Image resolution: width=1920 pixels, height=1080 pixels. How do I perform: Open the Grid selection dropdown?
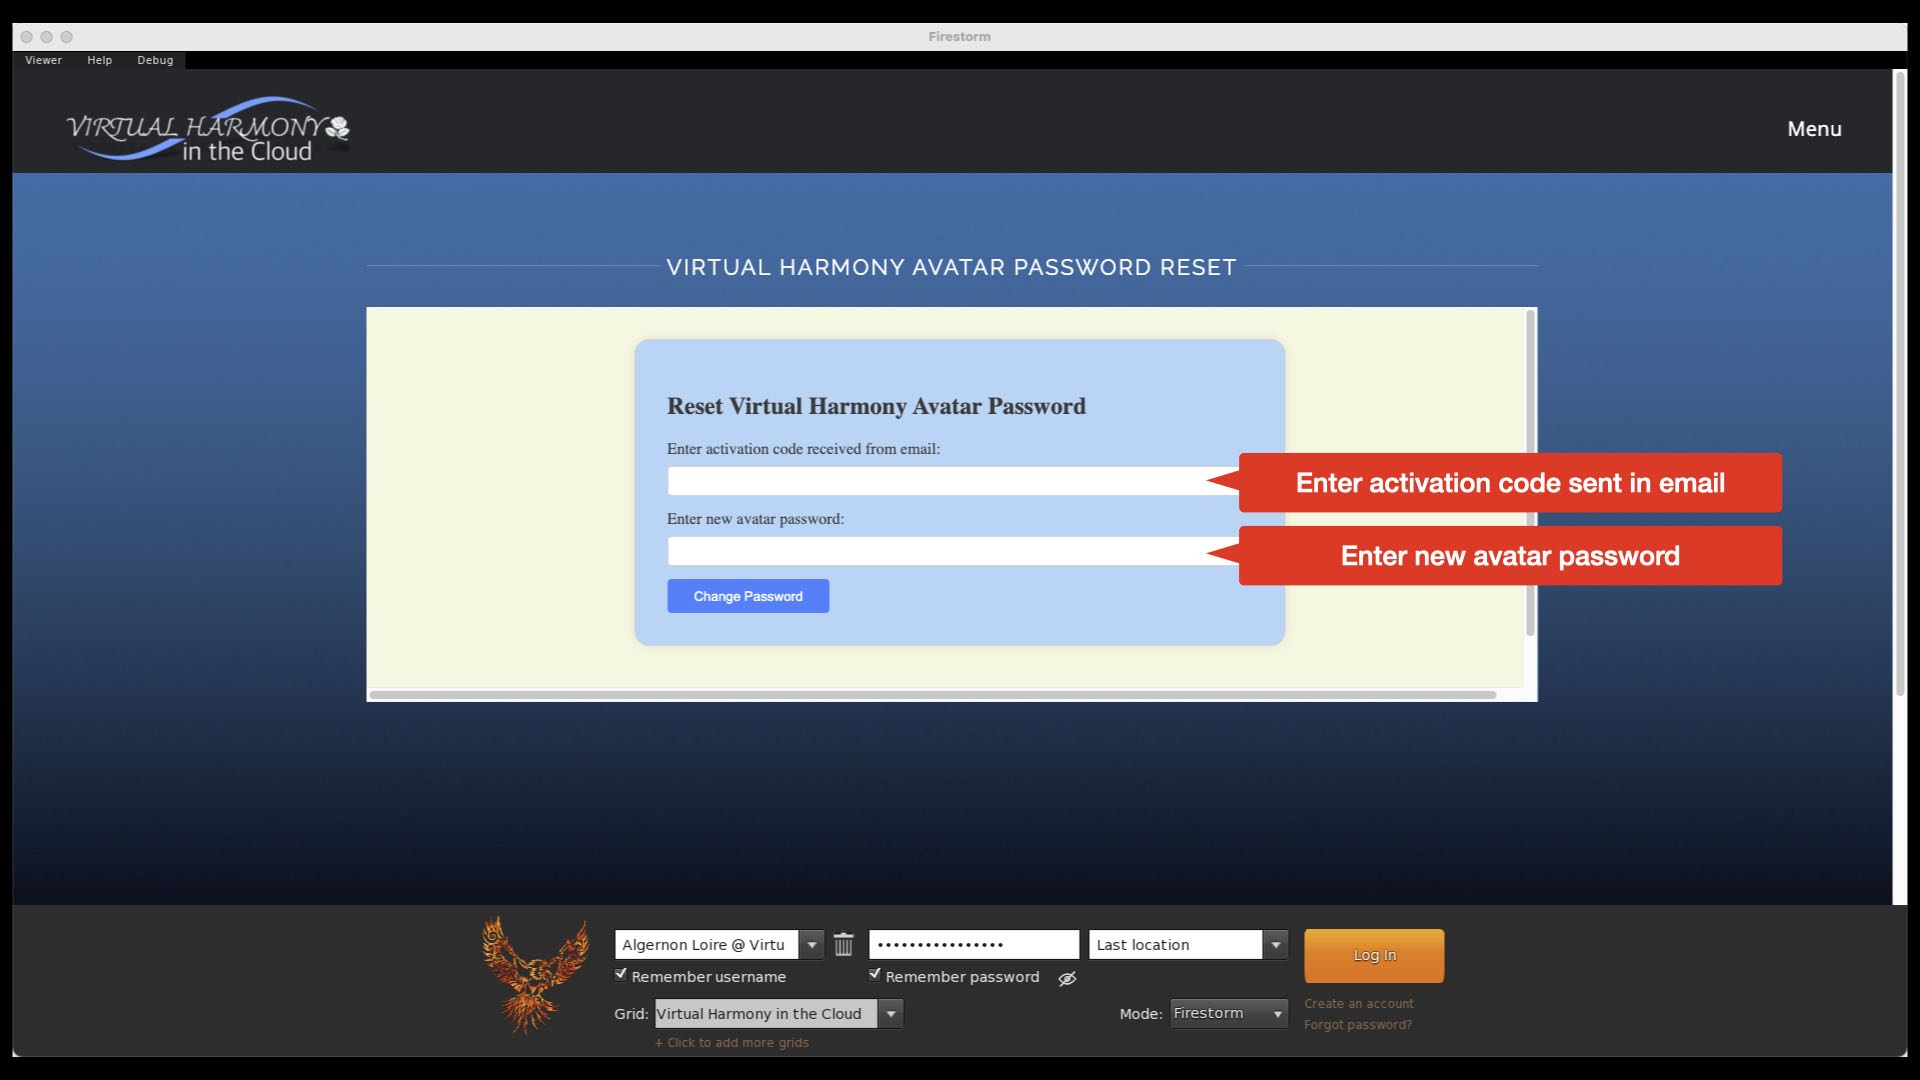click(890, 1013)
